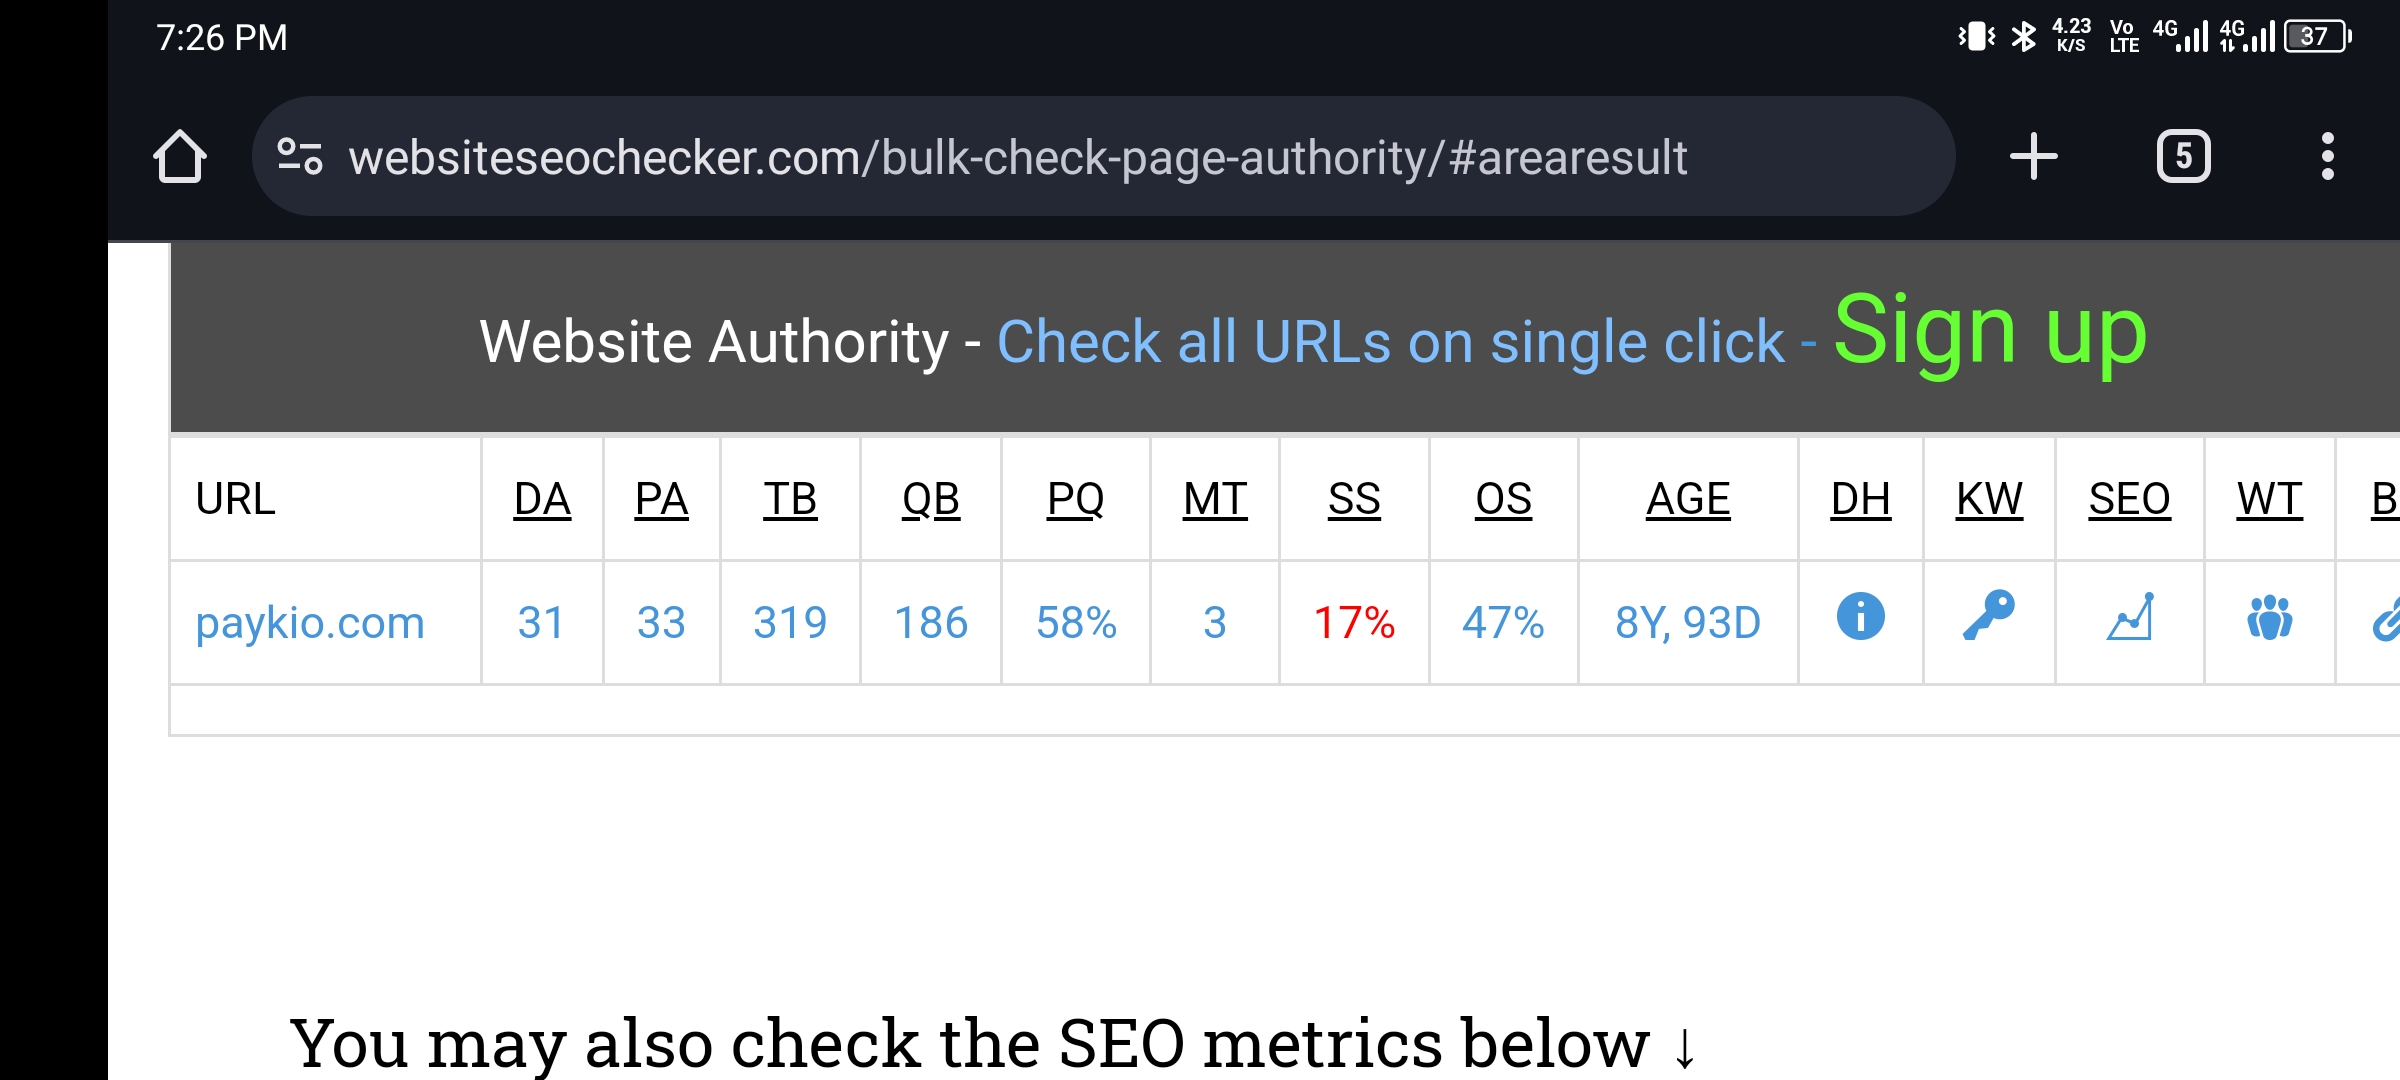Open a new tab with plus icon
The image size is (2400, 1080).
pyautogui.click(x=2033, y=157)
